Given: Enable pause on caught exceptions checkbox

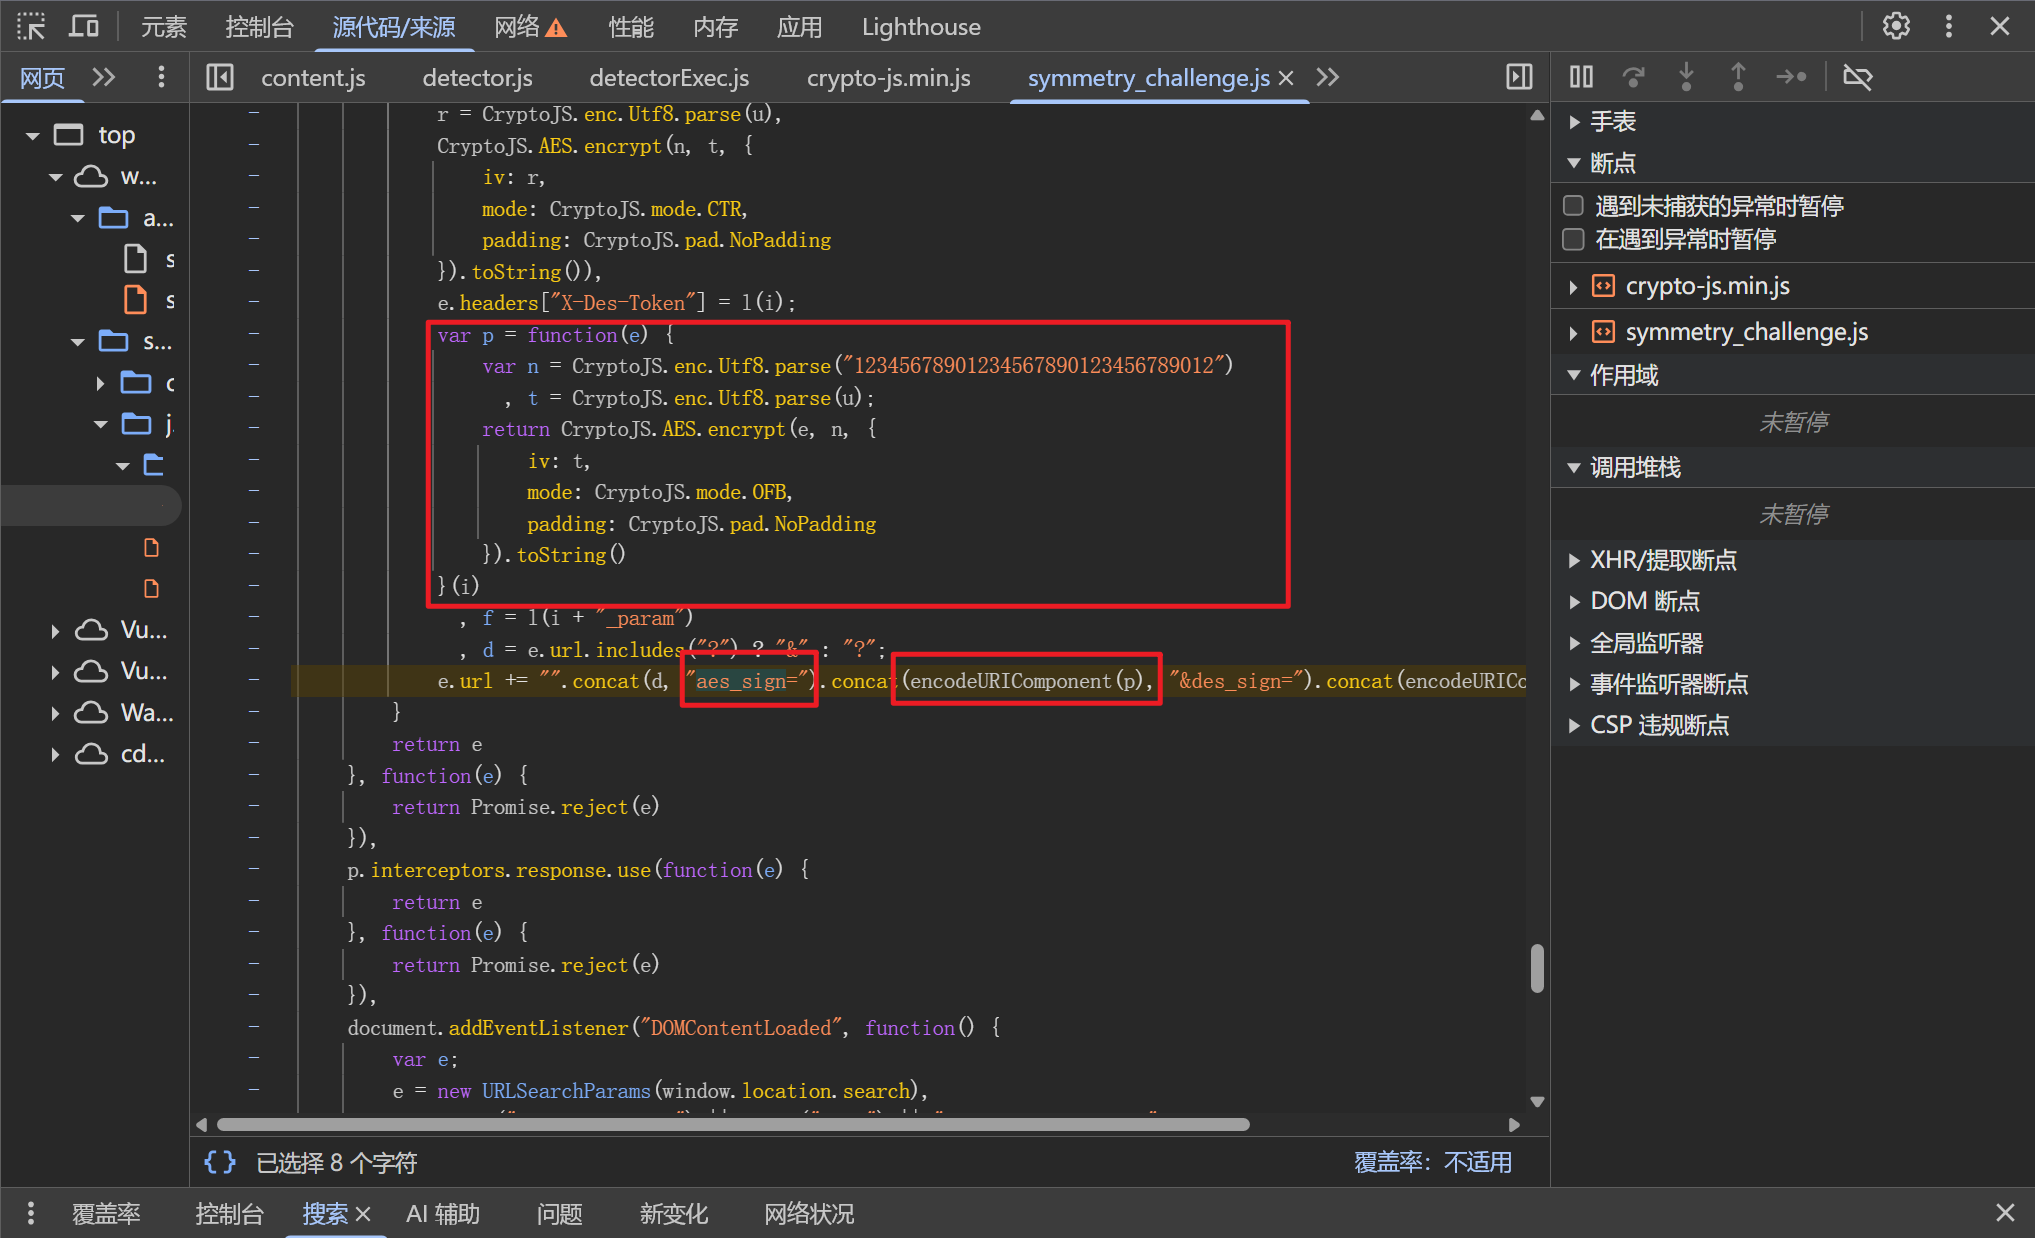Looking at the screenshot, I should point(1574,239).
